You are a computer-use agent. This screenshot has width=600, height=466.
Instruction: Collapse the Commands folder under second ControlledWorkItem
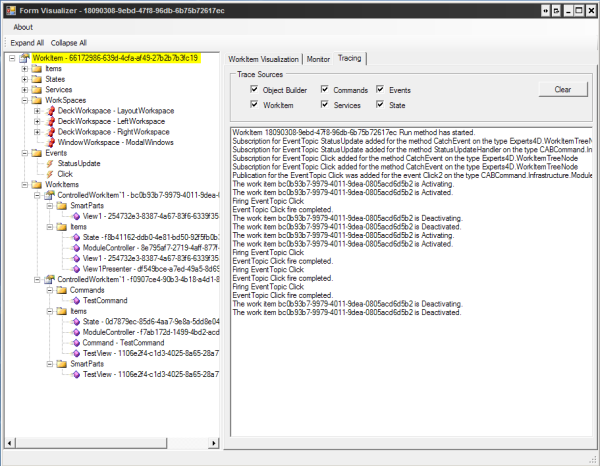(50, 290)
